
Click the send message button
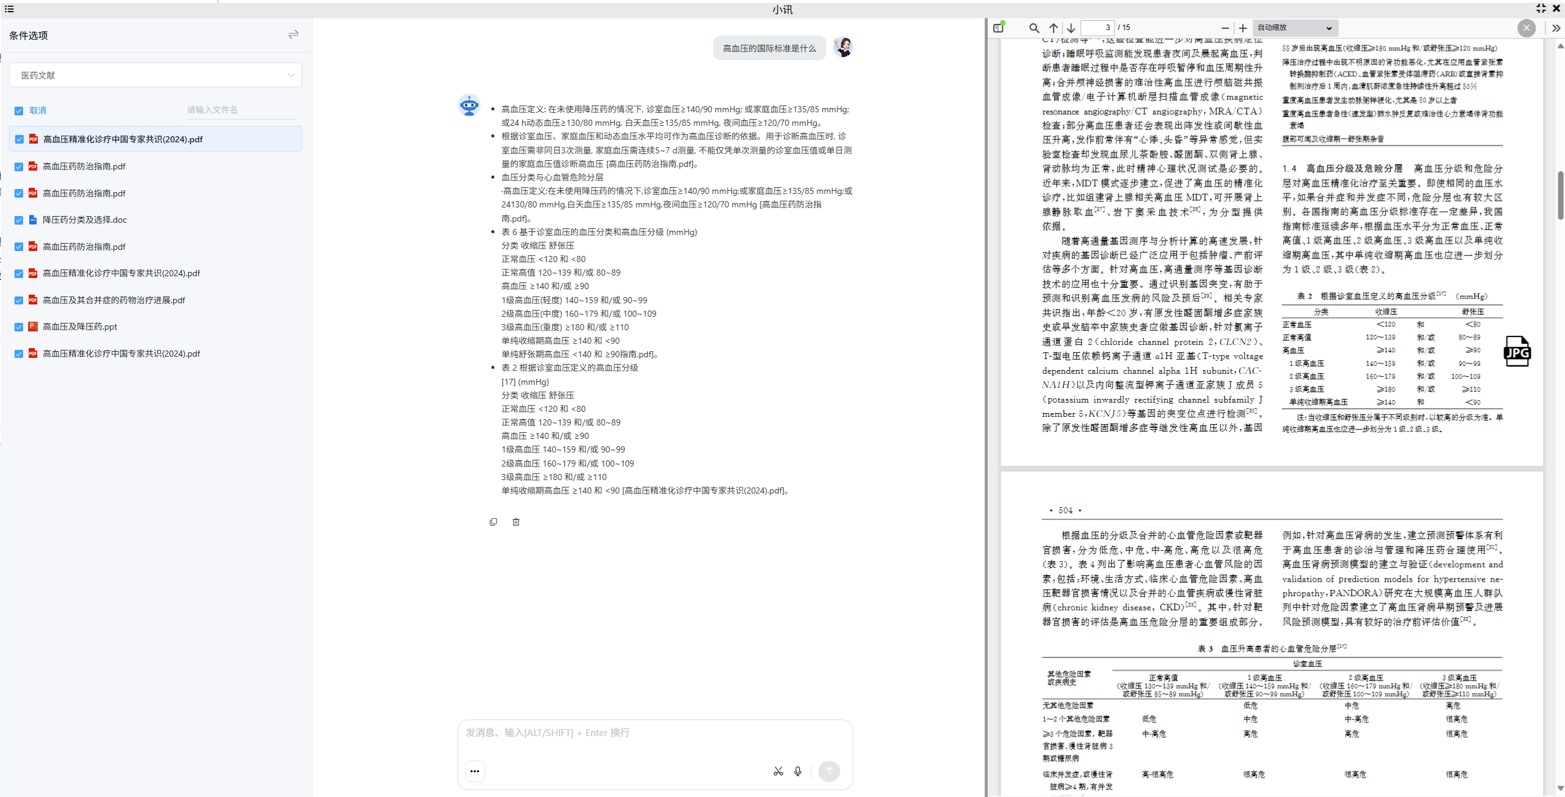pos(828,771)
